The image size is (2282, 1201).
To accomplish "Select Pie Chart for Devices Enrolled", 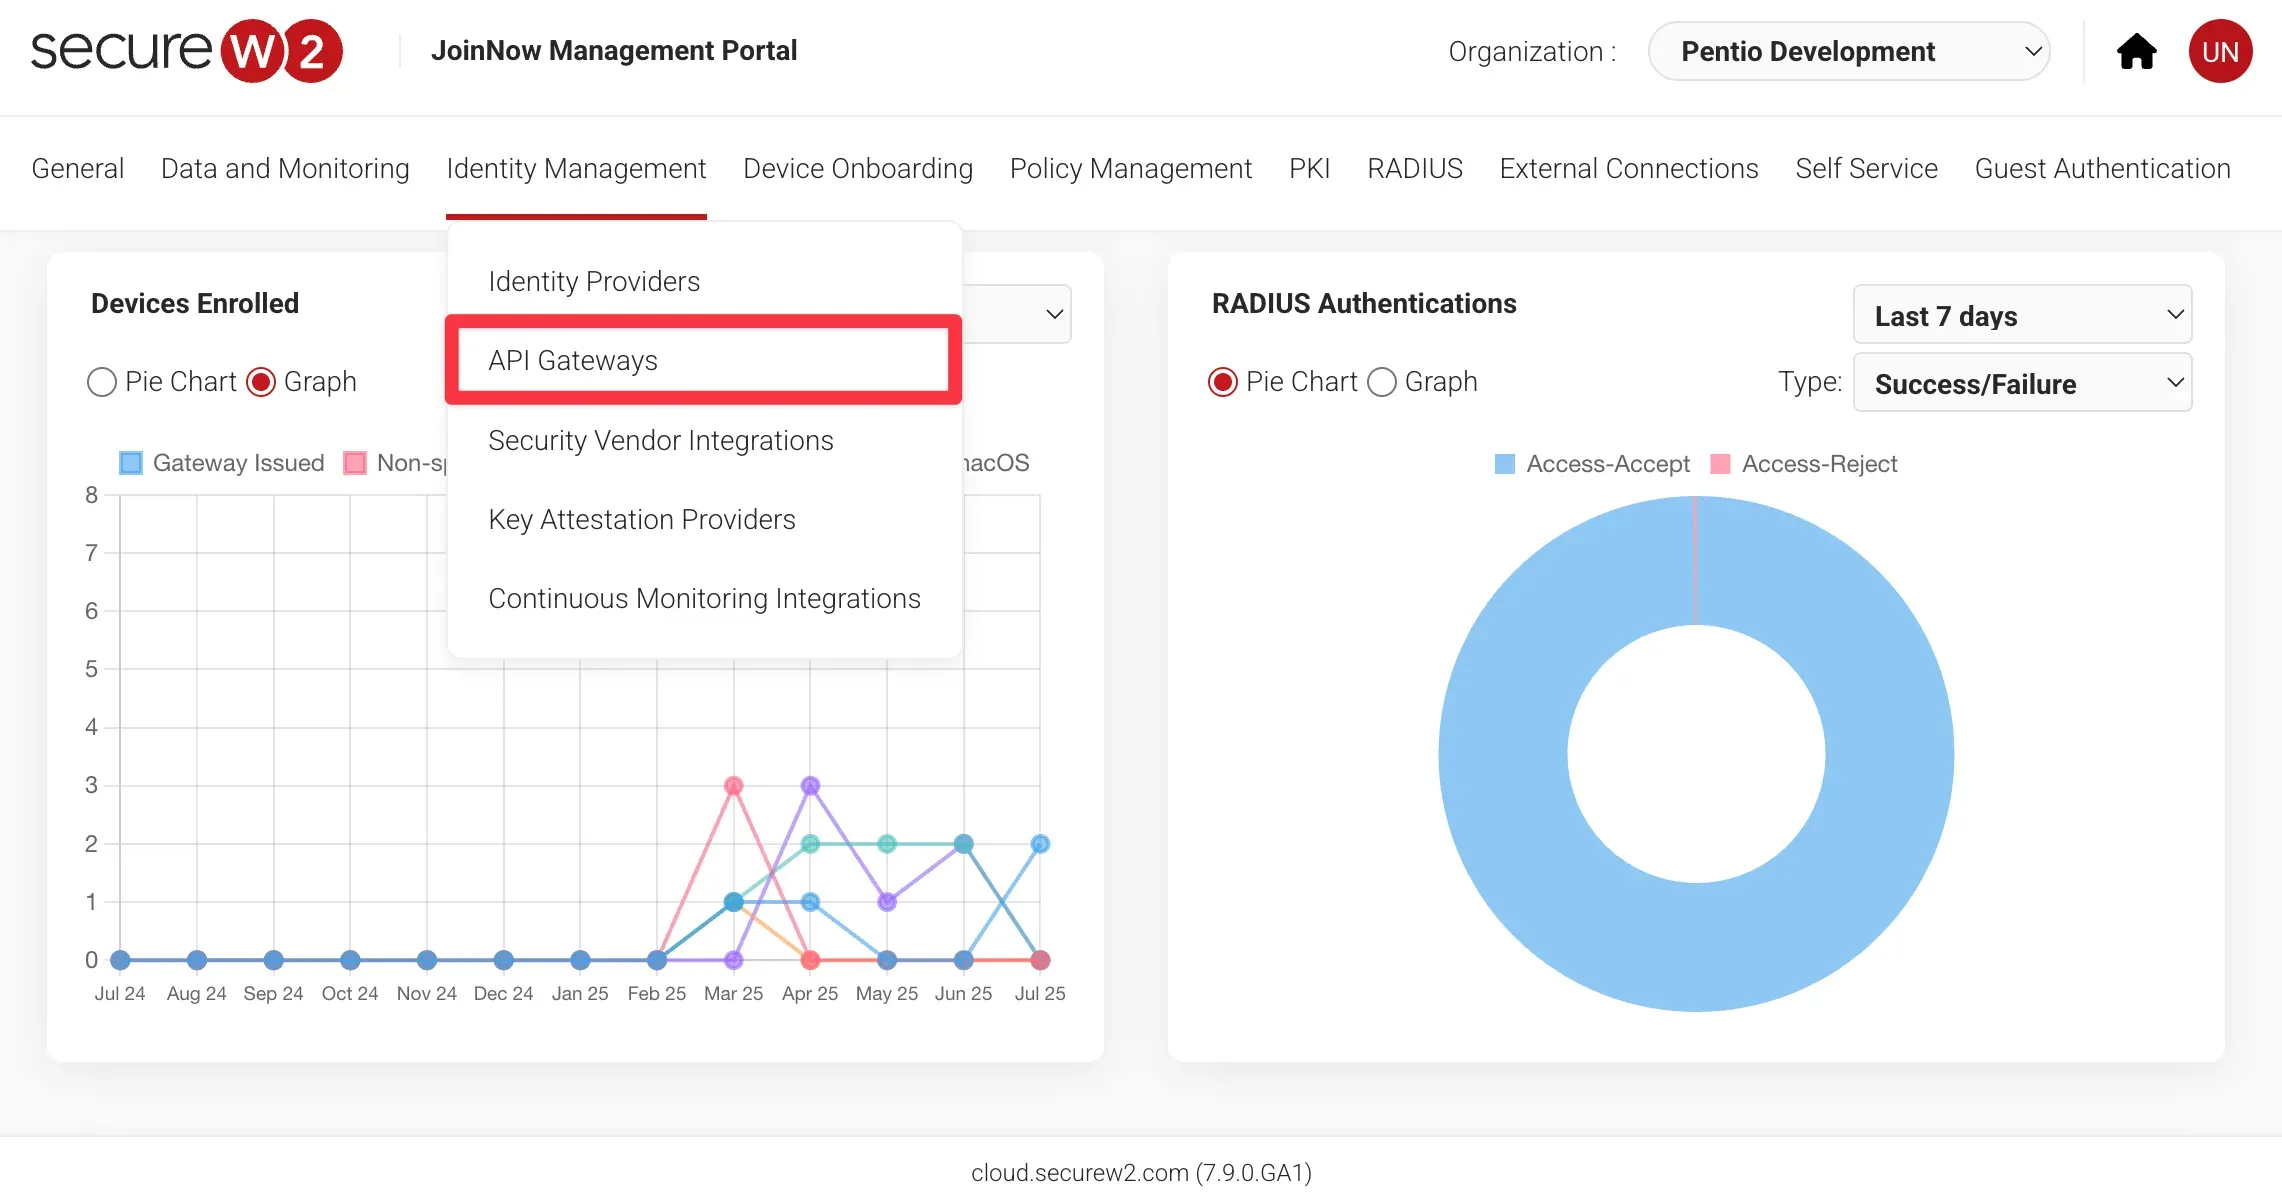I will 102,382.
